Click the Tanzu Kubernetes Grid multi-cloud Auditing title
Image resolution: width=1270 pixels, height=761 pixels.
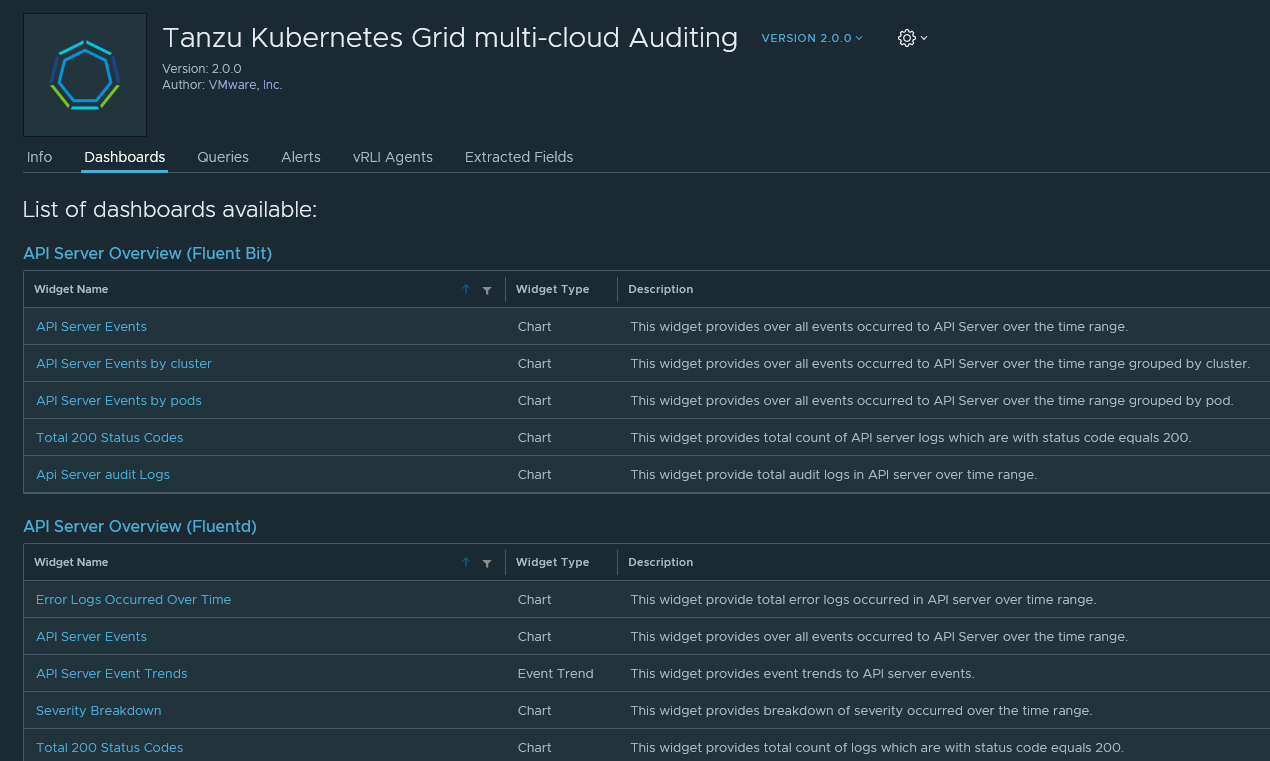click(450, 38)
